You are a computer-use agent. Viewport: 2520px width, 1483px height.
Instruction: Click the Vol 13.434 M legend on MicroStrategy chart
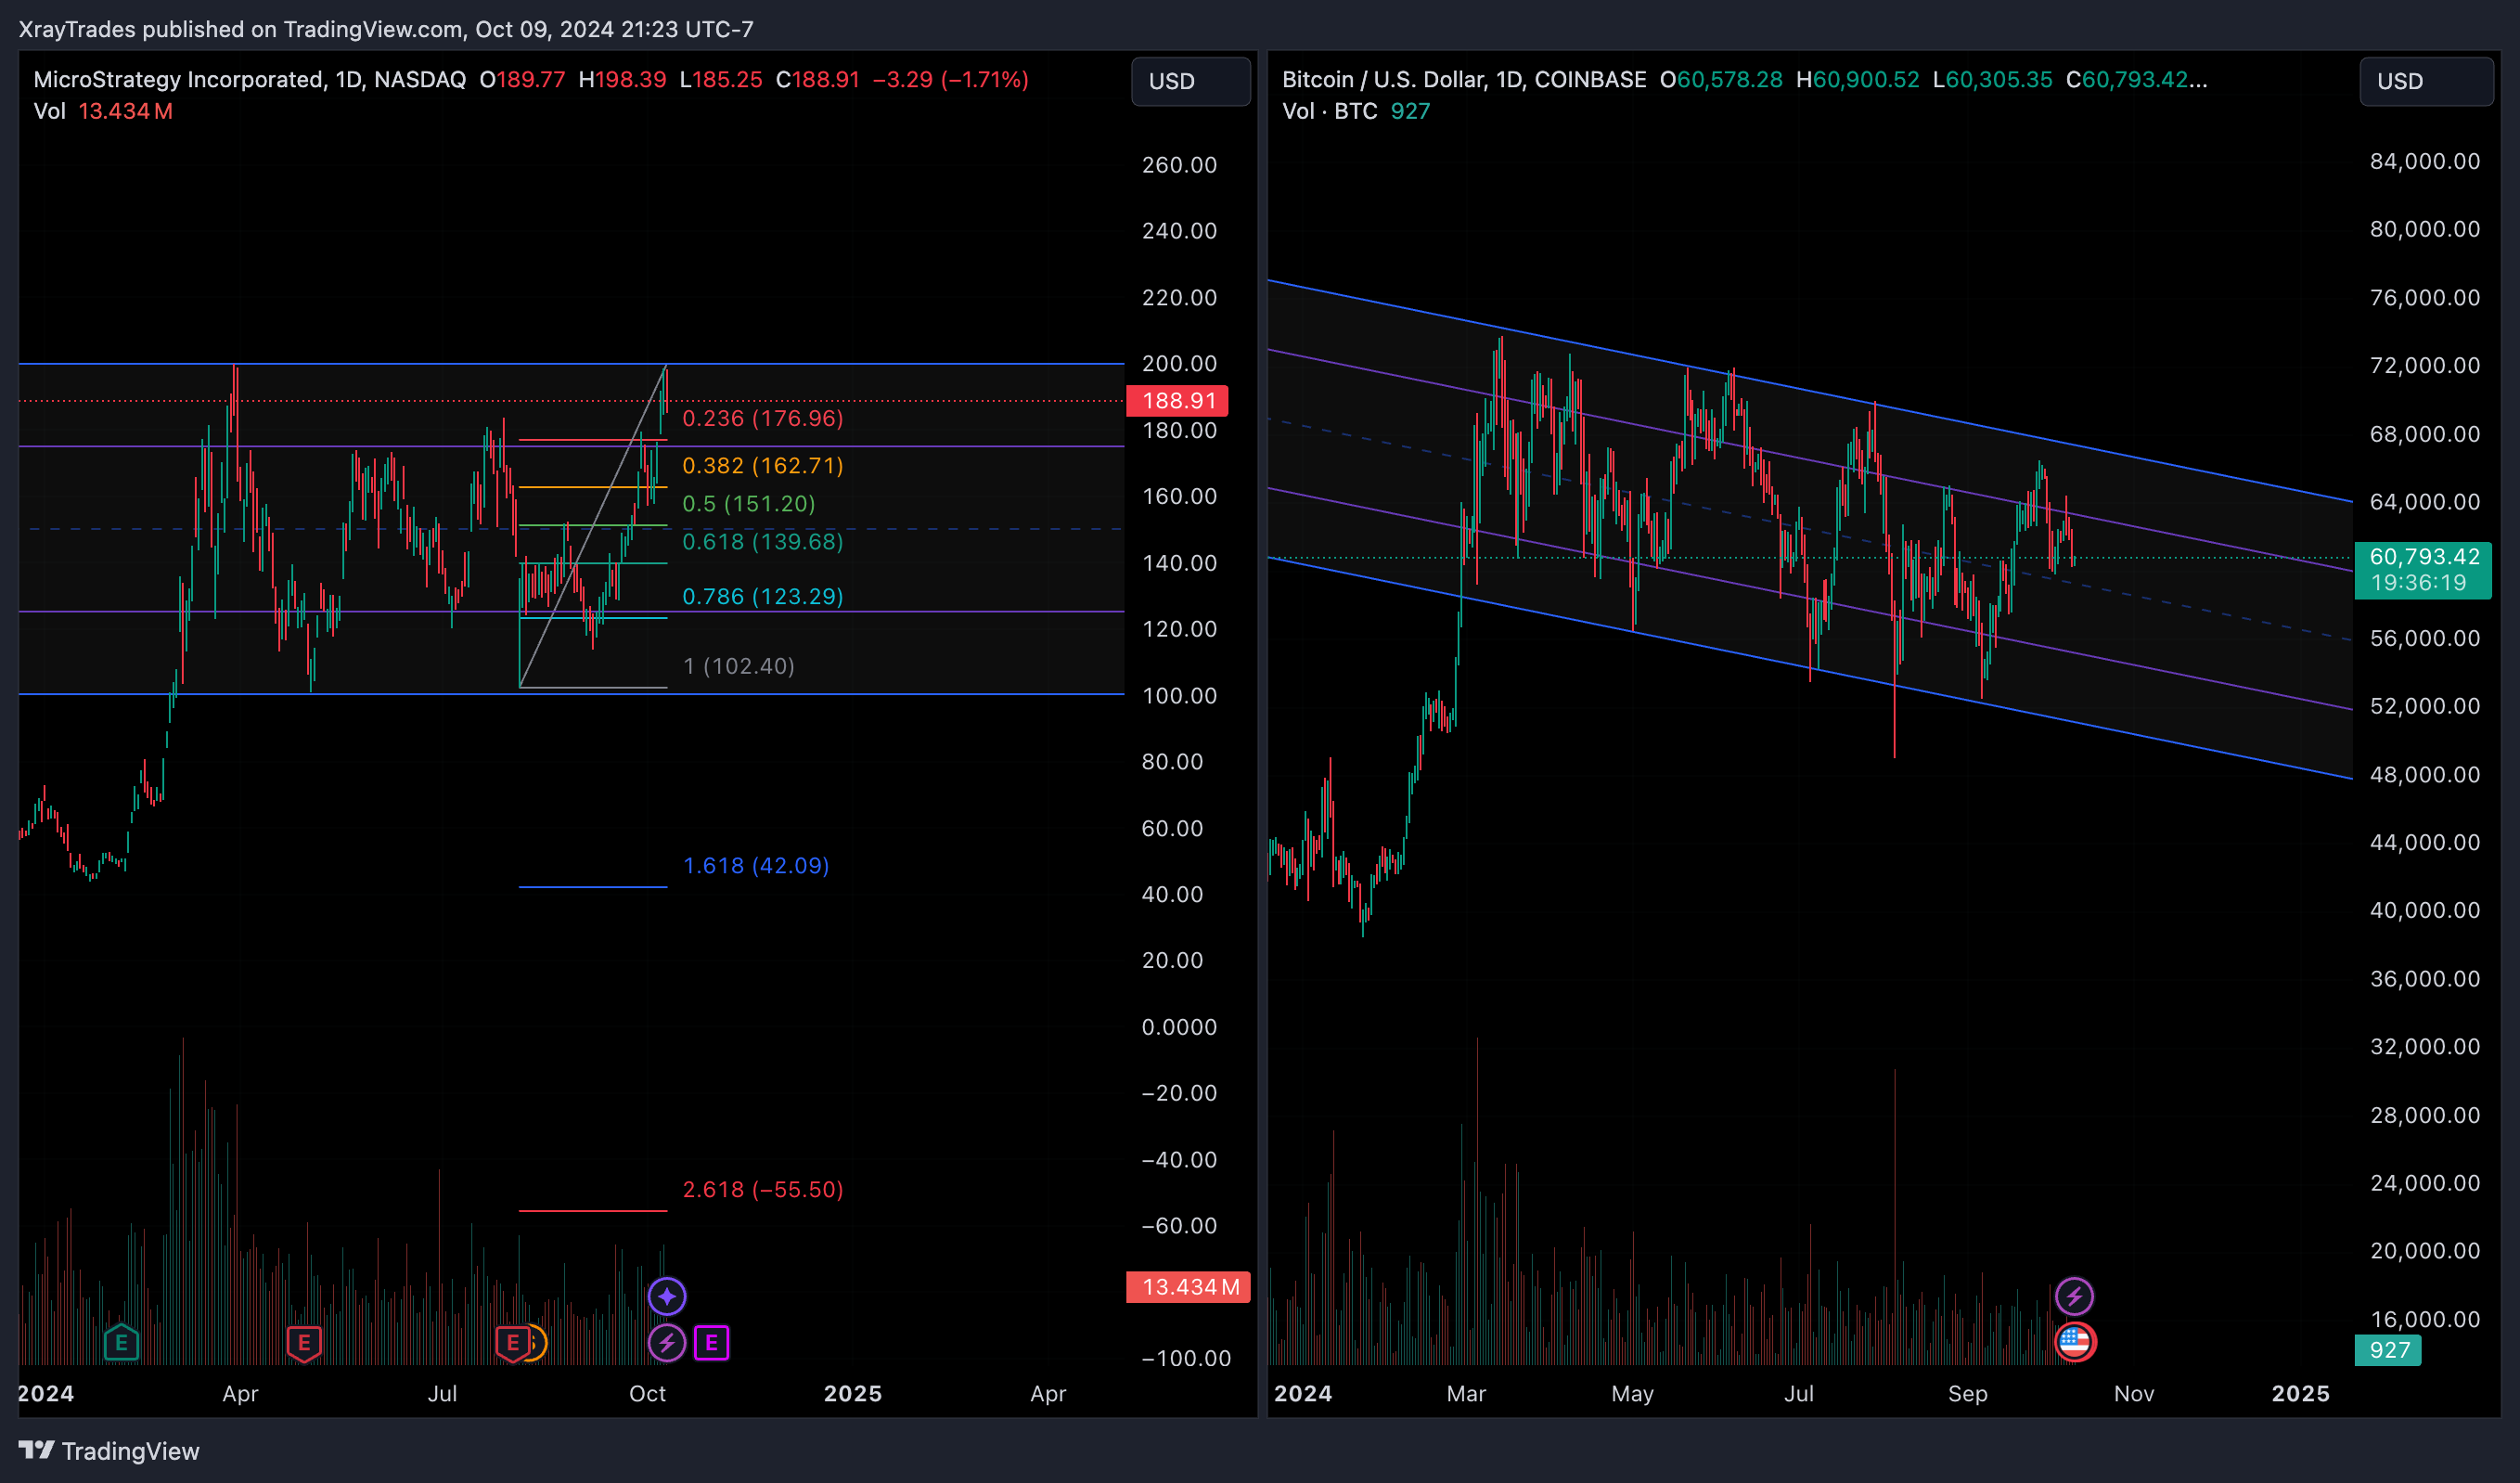click(103, 111)
